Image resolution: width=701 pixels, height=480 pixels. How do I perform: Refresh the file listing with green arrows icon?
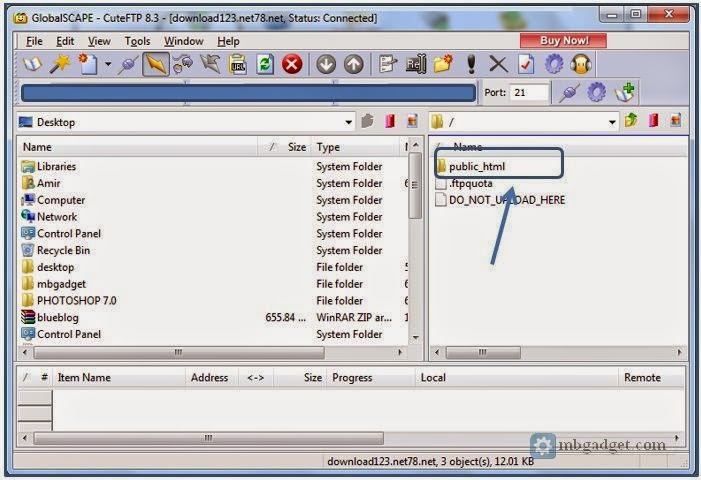265,64
